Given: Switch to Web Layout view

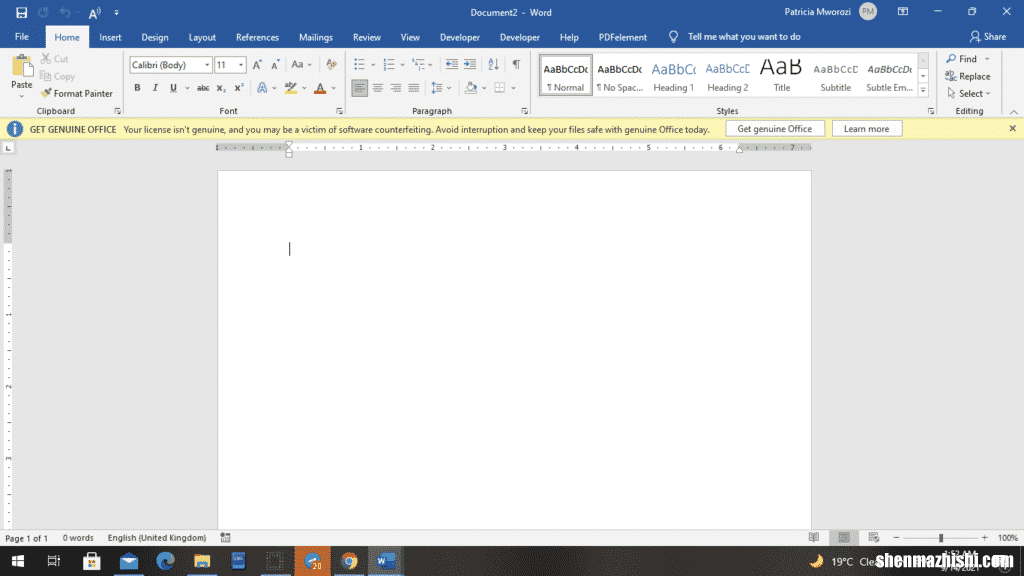Looking at the screenshot, I should coord(874,537).
